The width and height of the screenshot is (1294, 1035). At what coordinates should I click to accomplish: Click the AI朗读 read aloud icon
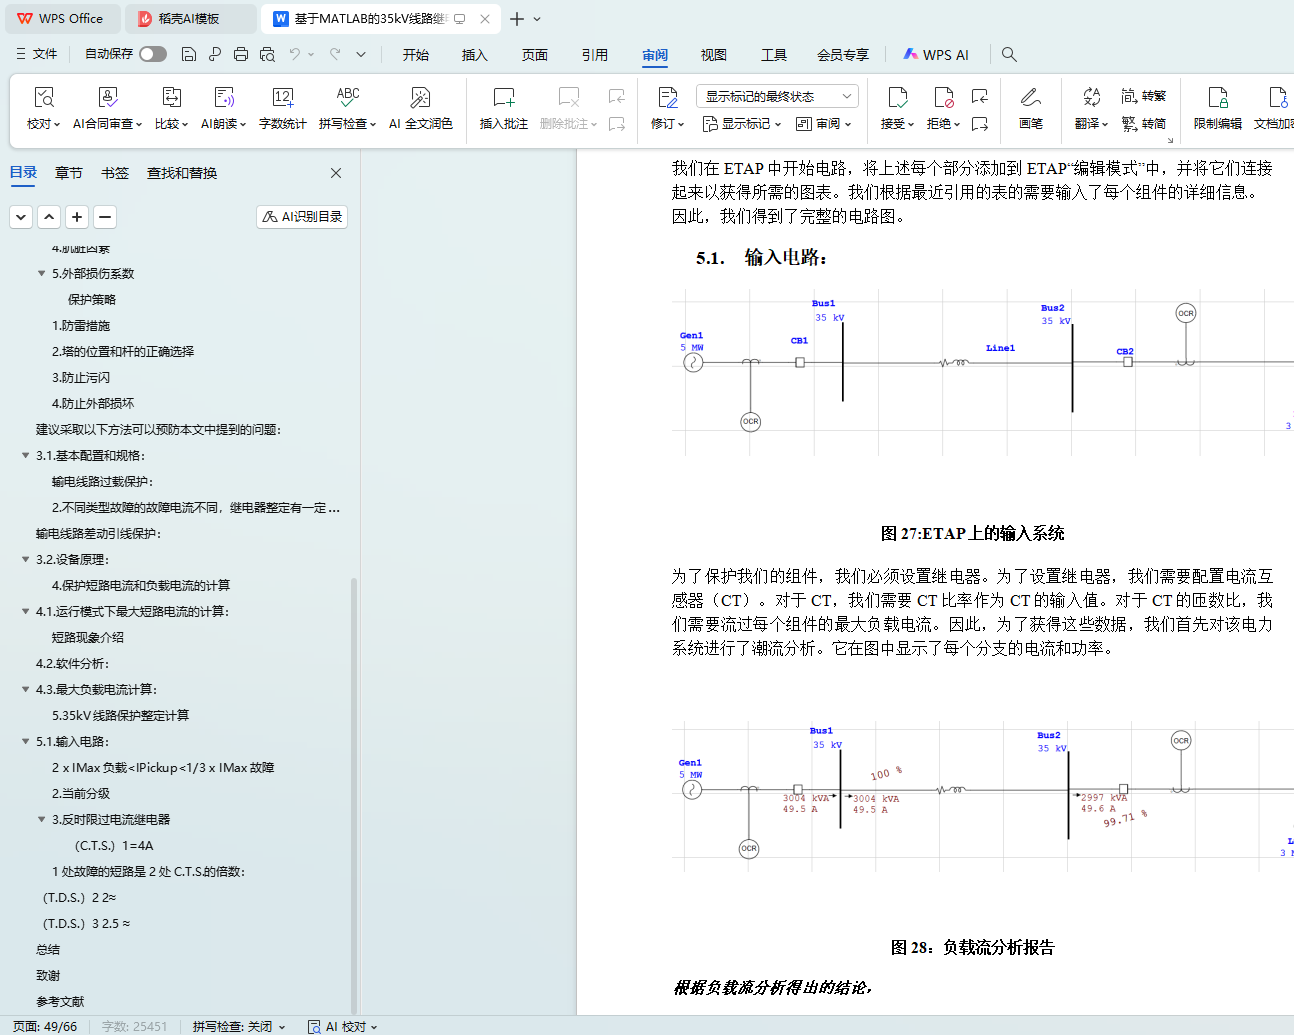224,98
